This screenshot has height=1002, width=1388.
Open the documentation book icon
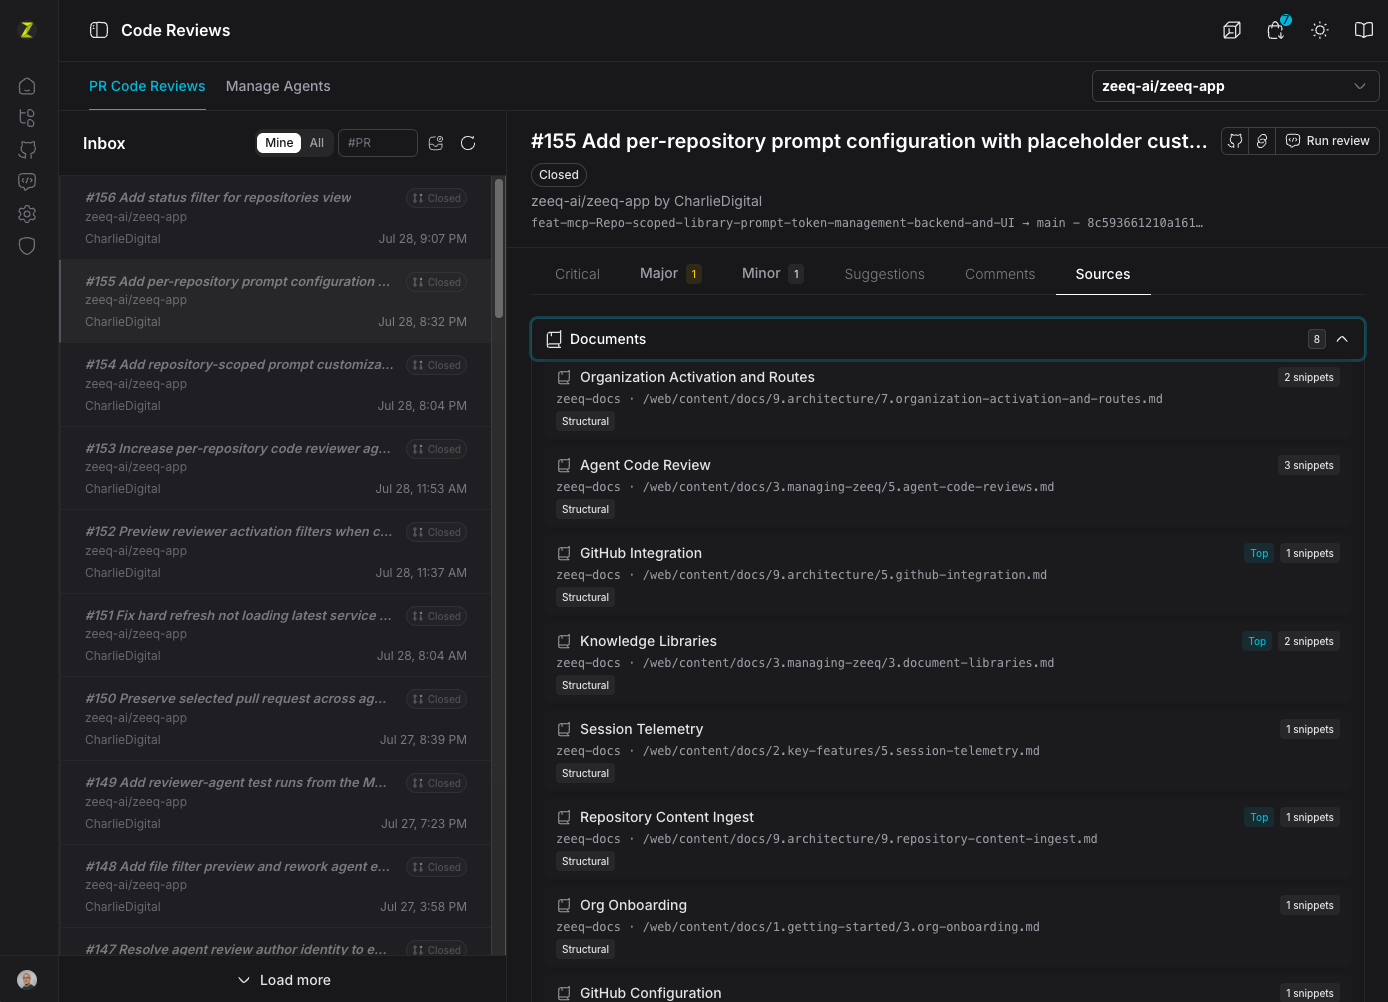coord(1364,30)
